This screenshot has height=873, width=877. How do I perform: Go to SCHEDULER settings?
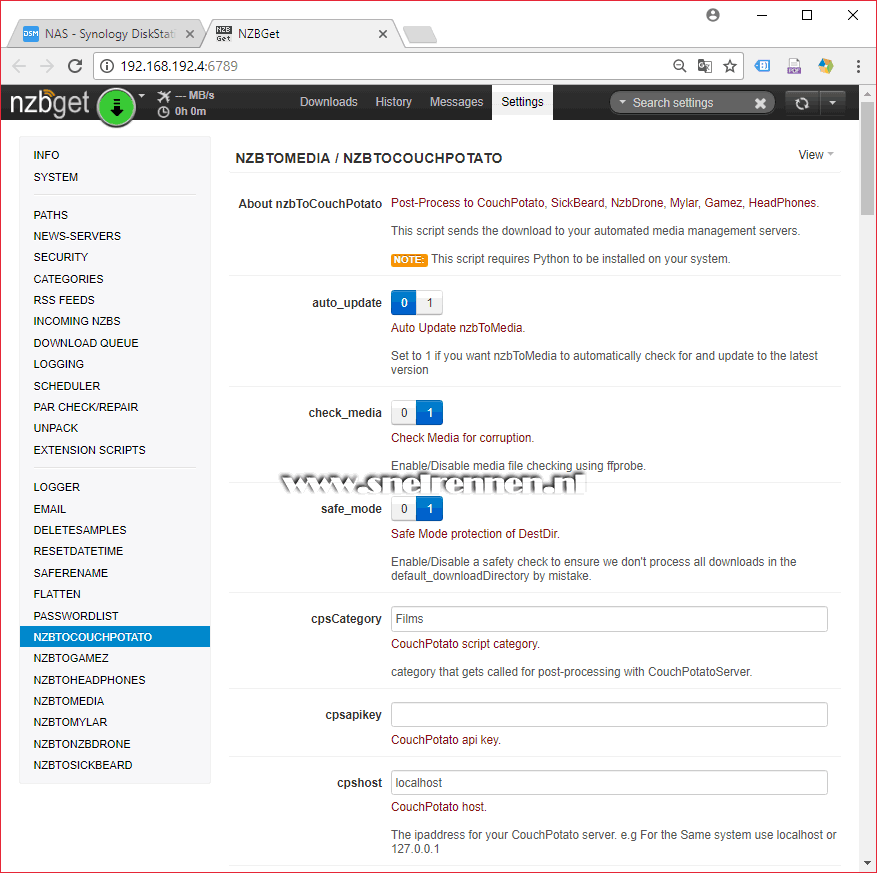pyautogui.click(x=67, y=386)
